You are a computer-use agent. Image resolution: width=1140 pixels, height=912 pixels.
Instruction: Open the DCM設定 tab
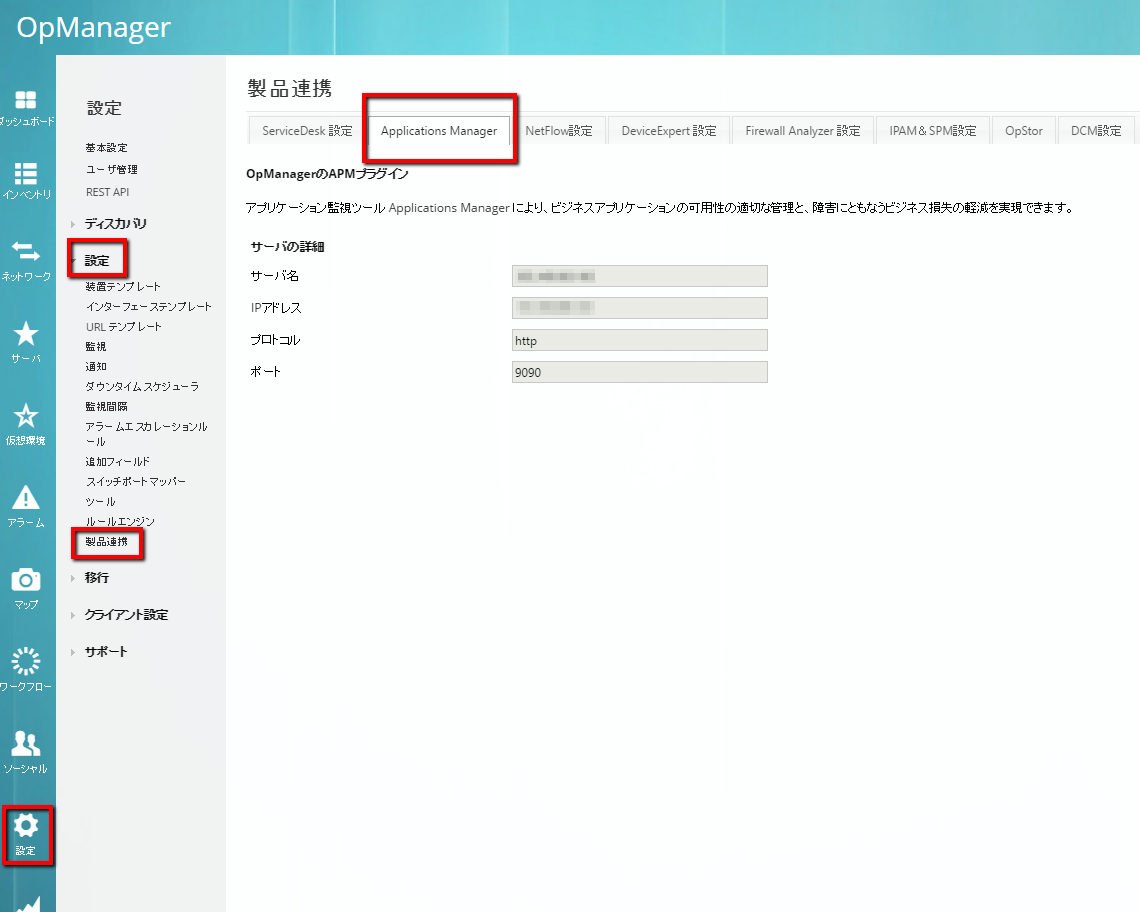[x=1096, y=130]
